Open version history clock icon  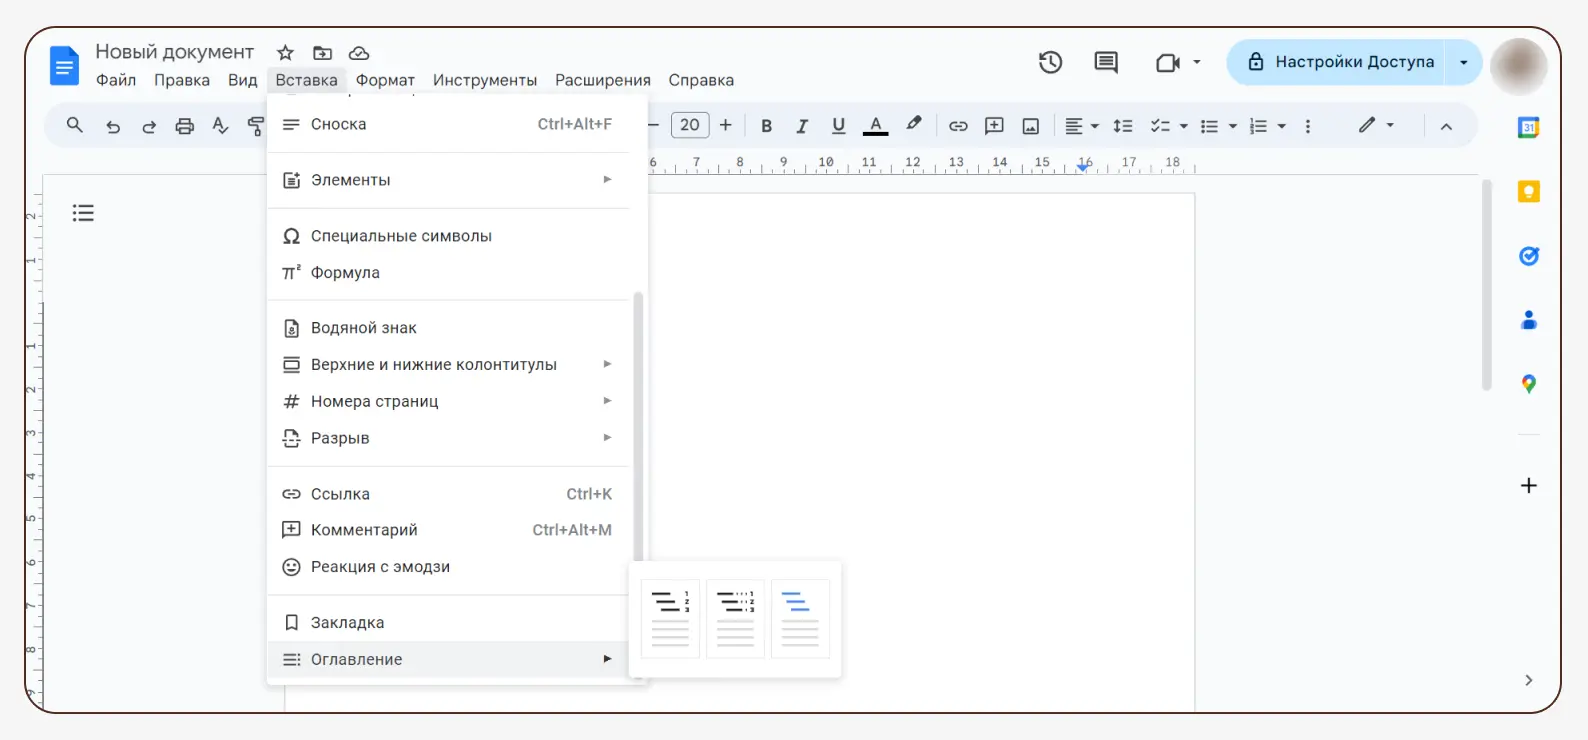pos(1050,62)
